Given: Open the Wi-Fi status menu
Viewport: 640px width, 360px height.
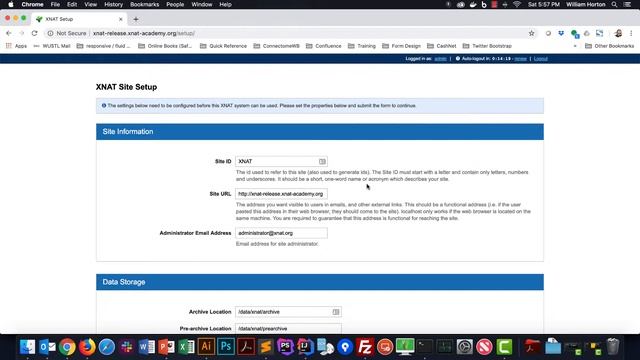Looking at the screenshot, I should (x=517, y=4).
